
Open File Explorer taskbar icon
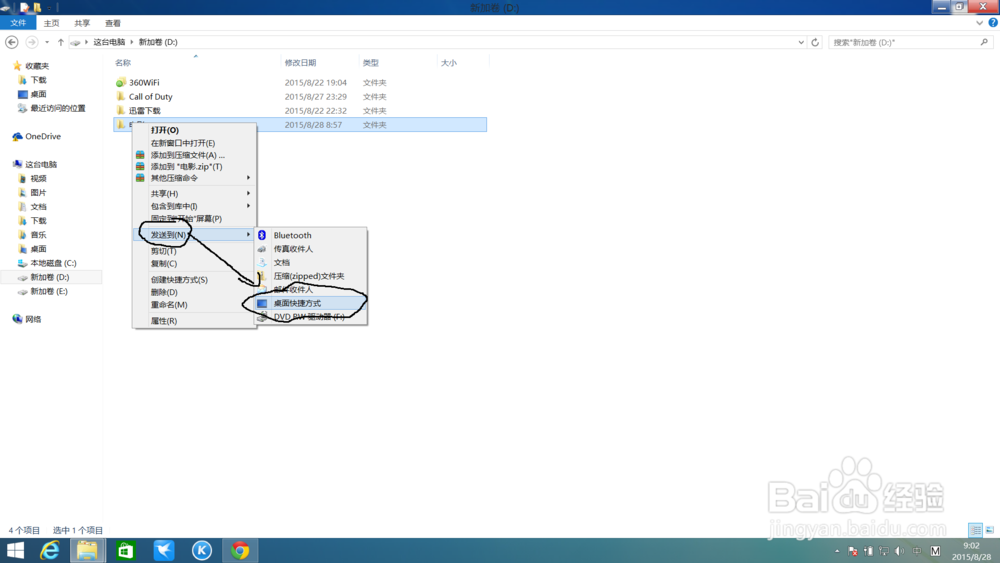(87, 550)
